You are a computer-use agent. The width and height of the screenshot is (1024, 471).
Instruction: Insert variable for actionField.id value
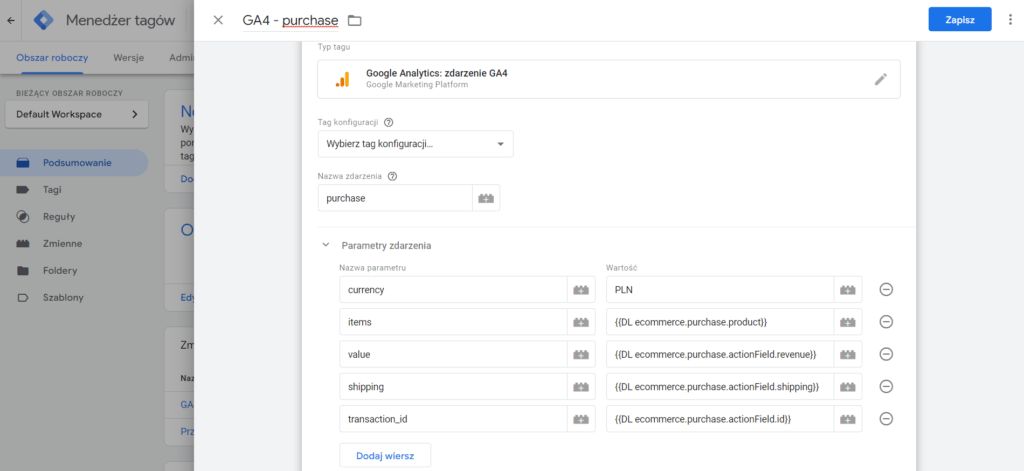tap(848, 419)
